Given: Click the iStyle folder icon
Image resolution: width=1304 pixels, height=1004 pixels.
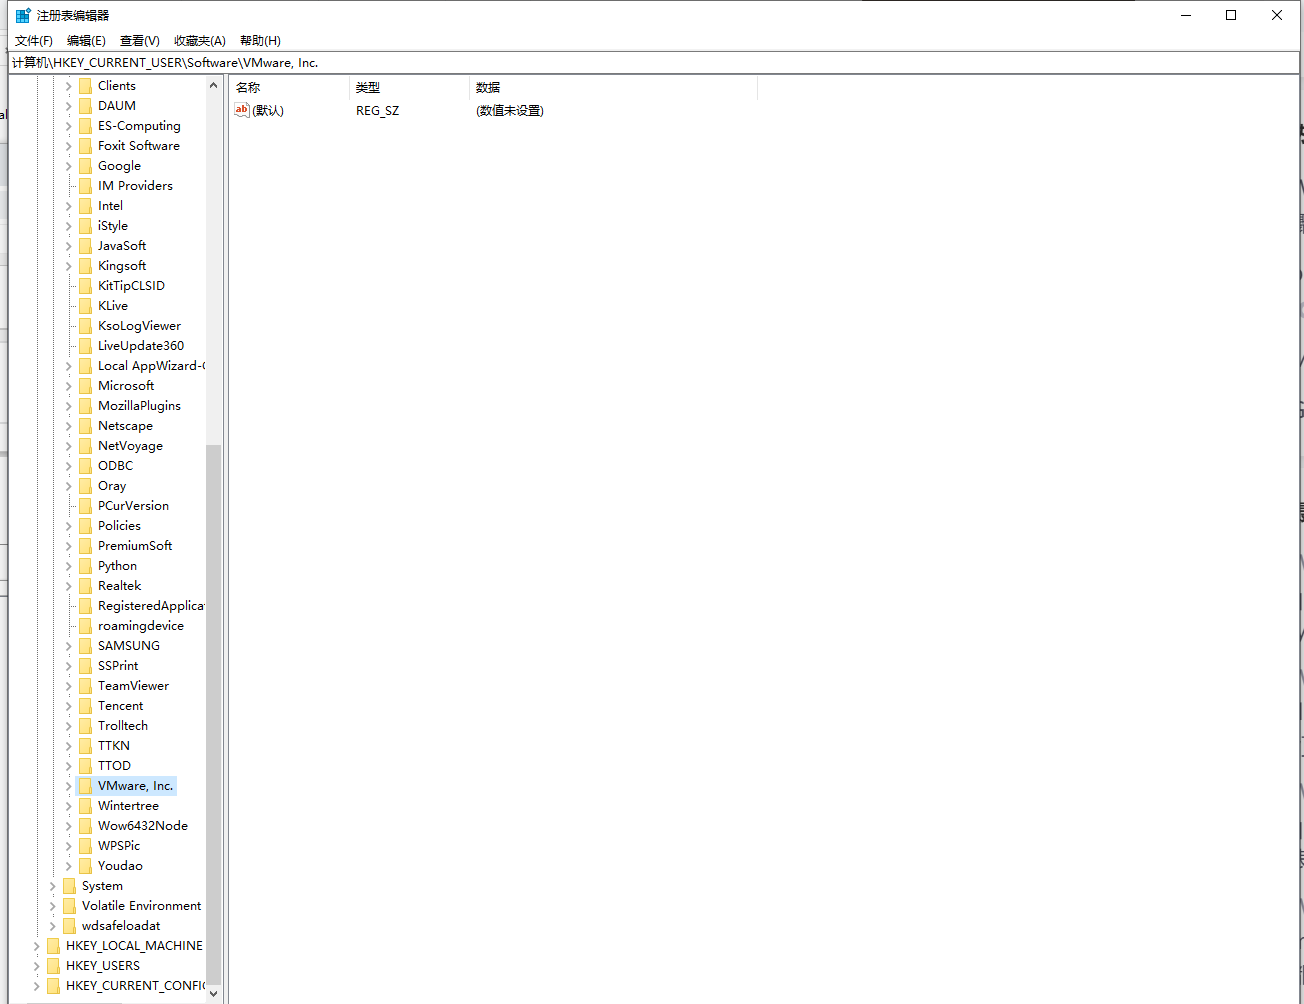Looking at the screenshot, I should [x=85, y=226].
